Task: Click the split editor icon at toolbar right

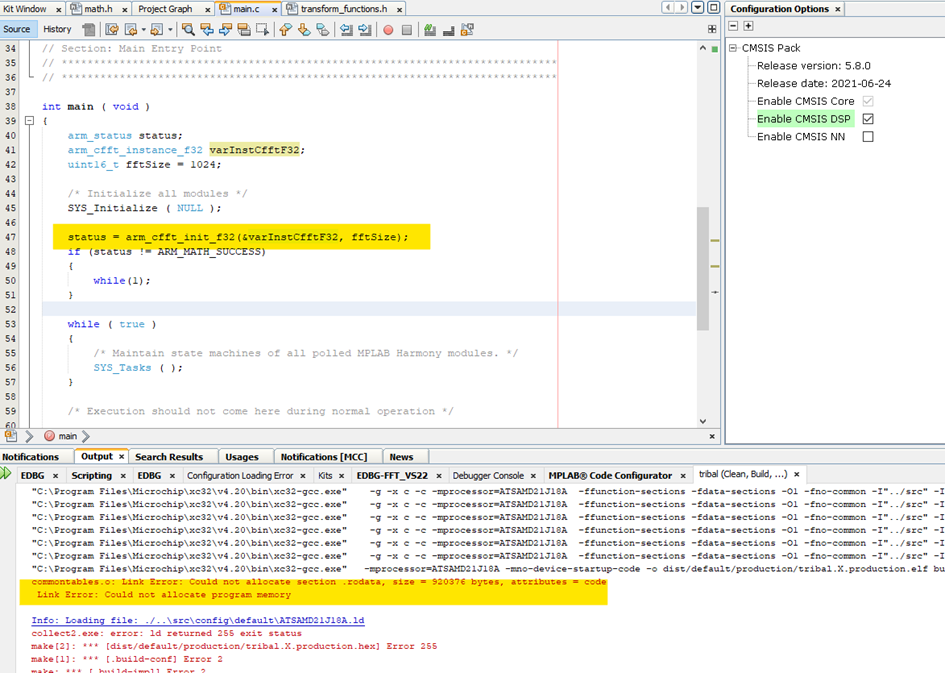Action: tap(712, 29)
